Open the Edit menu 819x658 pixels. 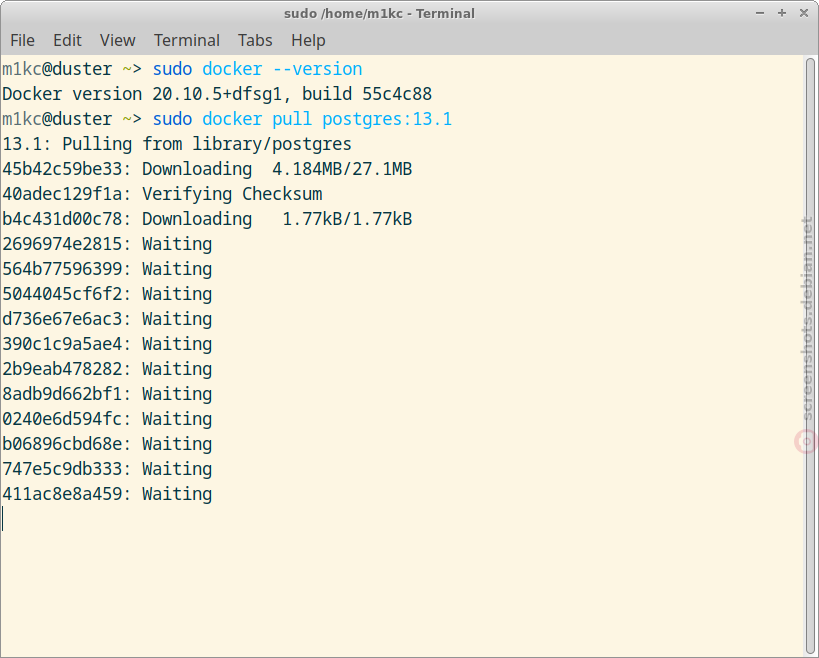click(x=67, y=40)
